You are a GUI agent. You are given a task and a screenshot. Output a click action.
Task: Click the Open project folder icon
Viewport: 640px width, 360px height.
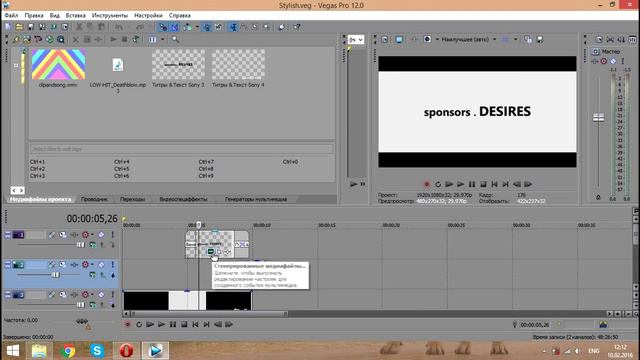(19, 27)
